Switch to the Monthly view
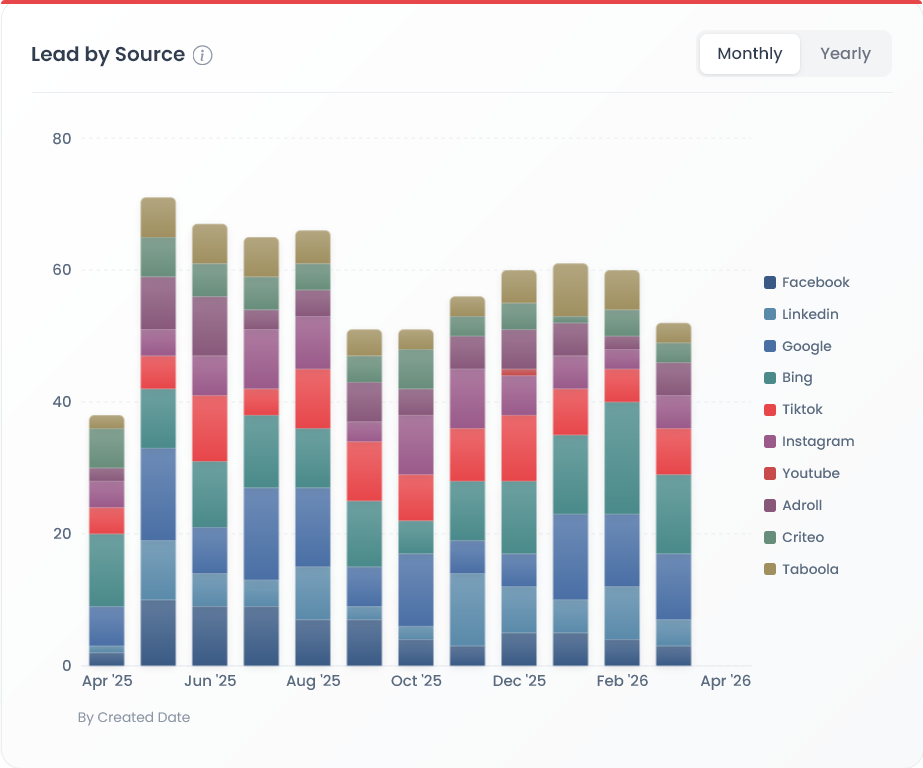923x768 pixels. click(x=749, y=53)
